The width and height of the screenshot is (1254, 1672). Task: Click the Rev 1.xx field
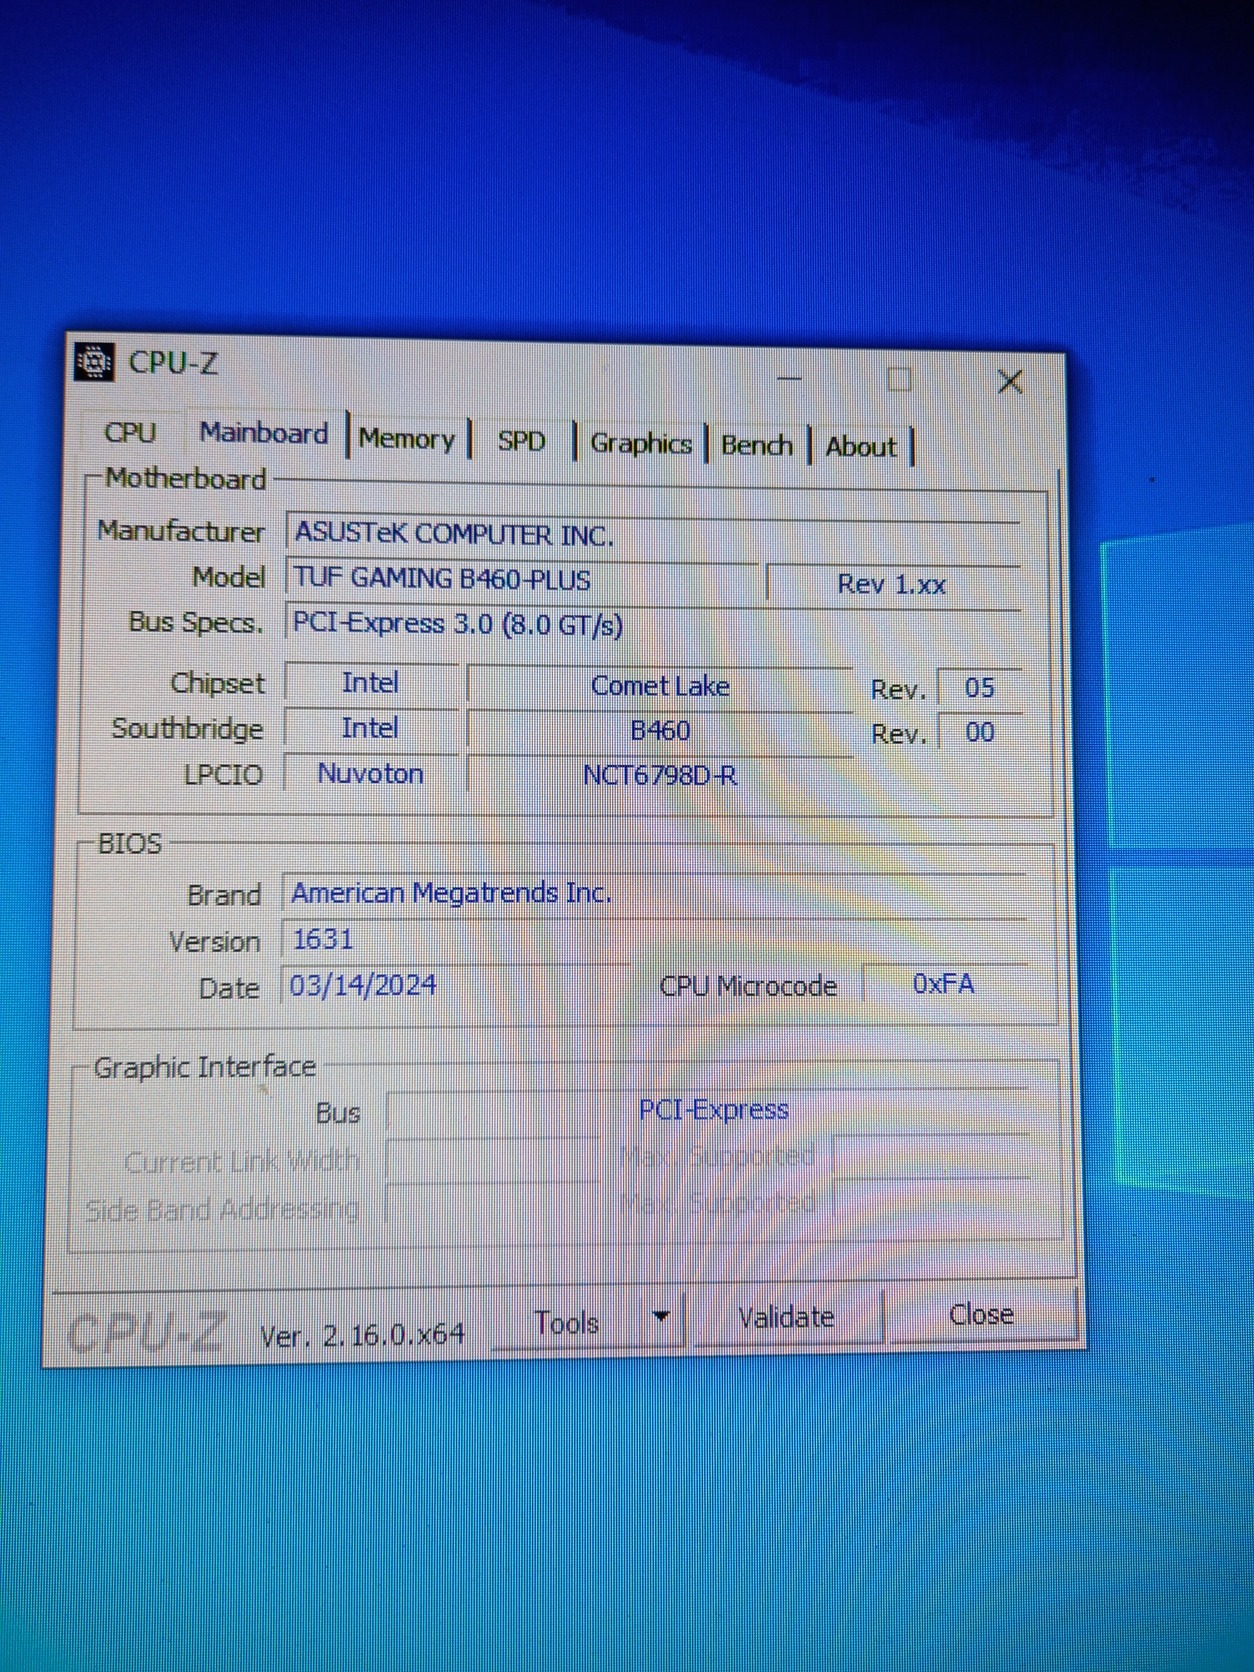[892, 584]
